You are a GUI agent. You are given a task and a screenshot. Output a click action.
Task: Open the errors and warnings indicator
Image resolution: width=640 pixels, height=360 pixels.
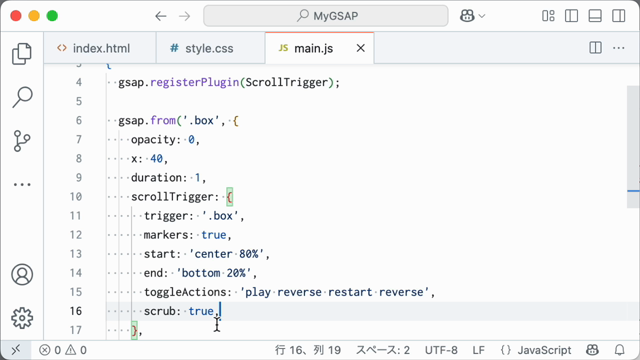click(63, 350)
